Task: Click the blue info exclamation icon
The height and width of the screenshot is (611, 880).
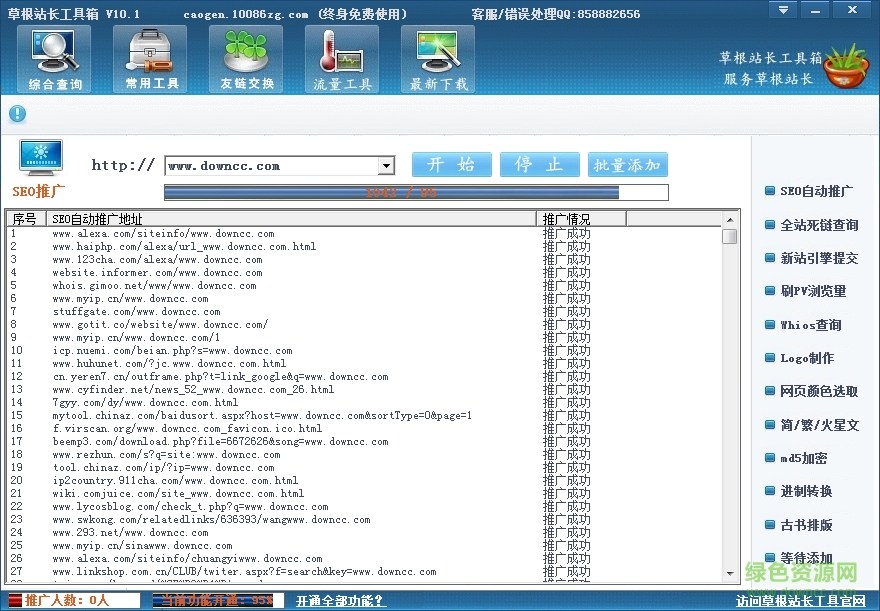Action: point(17,114)
